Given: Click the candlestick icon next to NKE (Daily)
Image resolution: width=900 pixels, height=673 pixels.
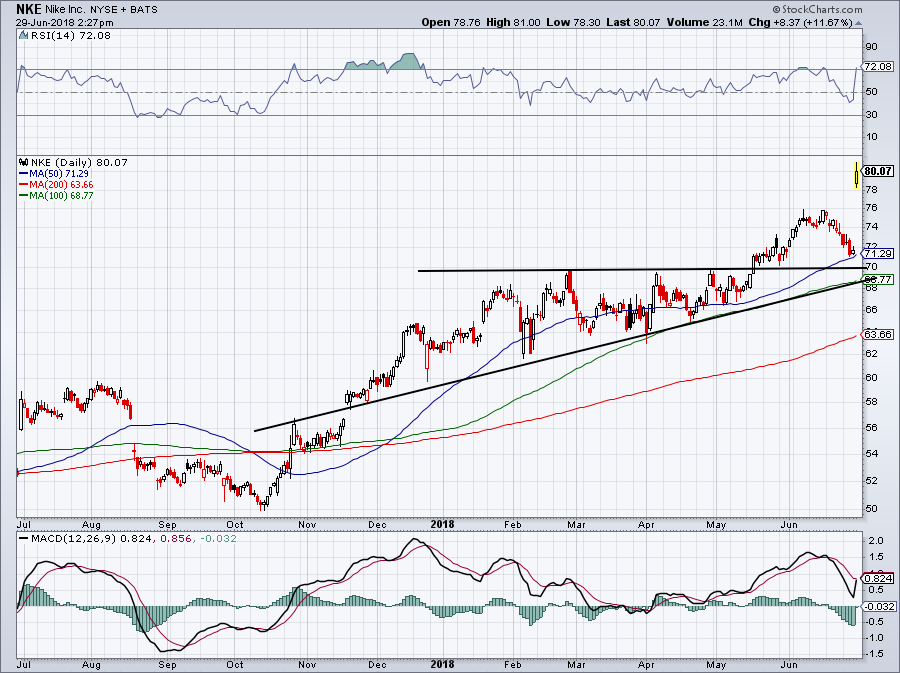Looking at the screenshot, I should click(24, 162).
